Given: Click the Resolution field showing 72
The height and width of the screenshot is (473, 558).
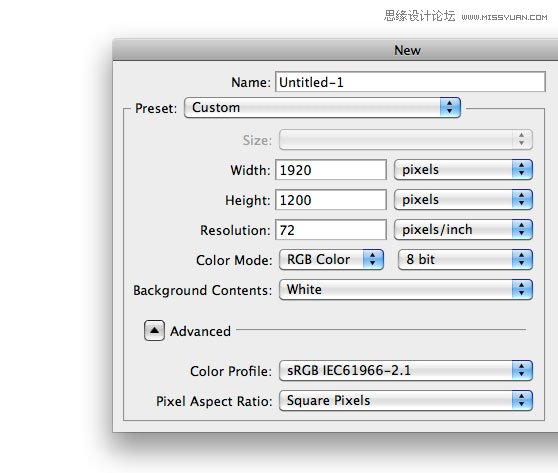Looking at the screenshot, I should tap(331, 230).
